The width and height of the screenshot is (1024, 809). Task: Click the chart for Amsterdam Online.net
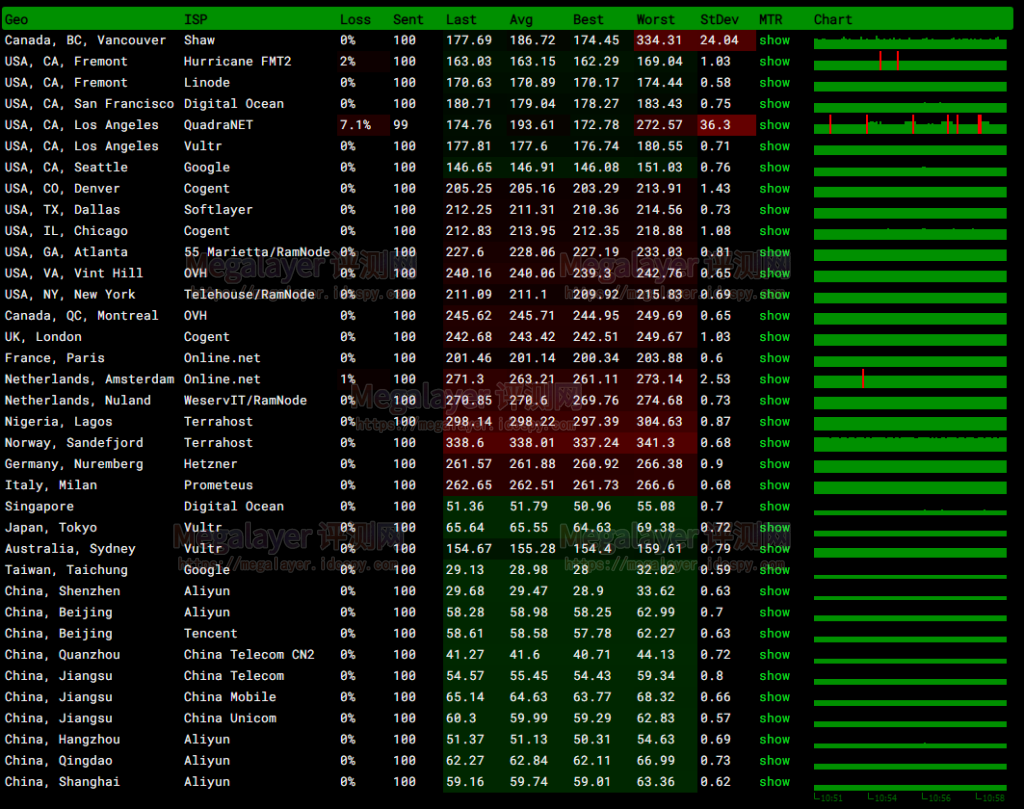click(x=910, y=380)
